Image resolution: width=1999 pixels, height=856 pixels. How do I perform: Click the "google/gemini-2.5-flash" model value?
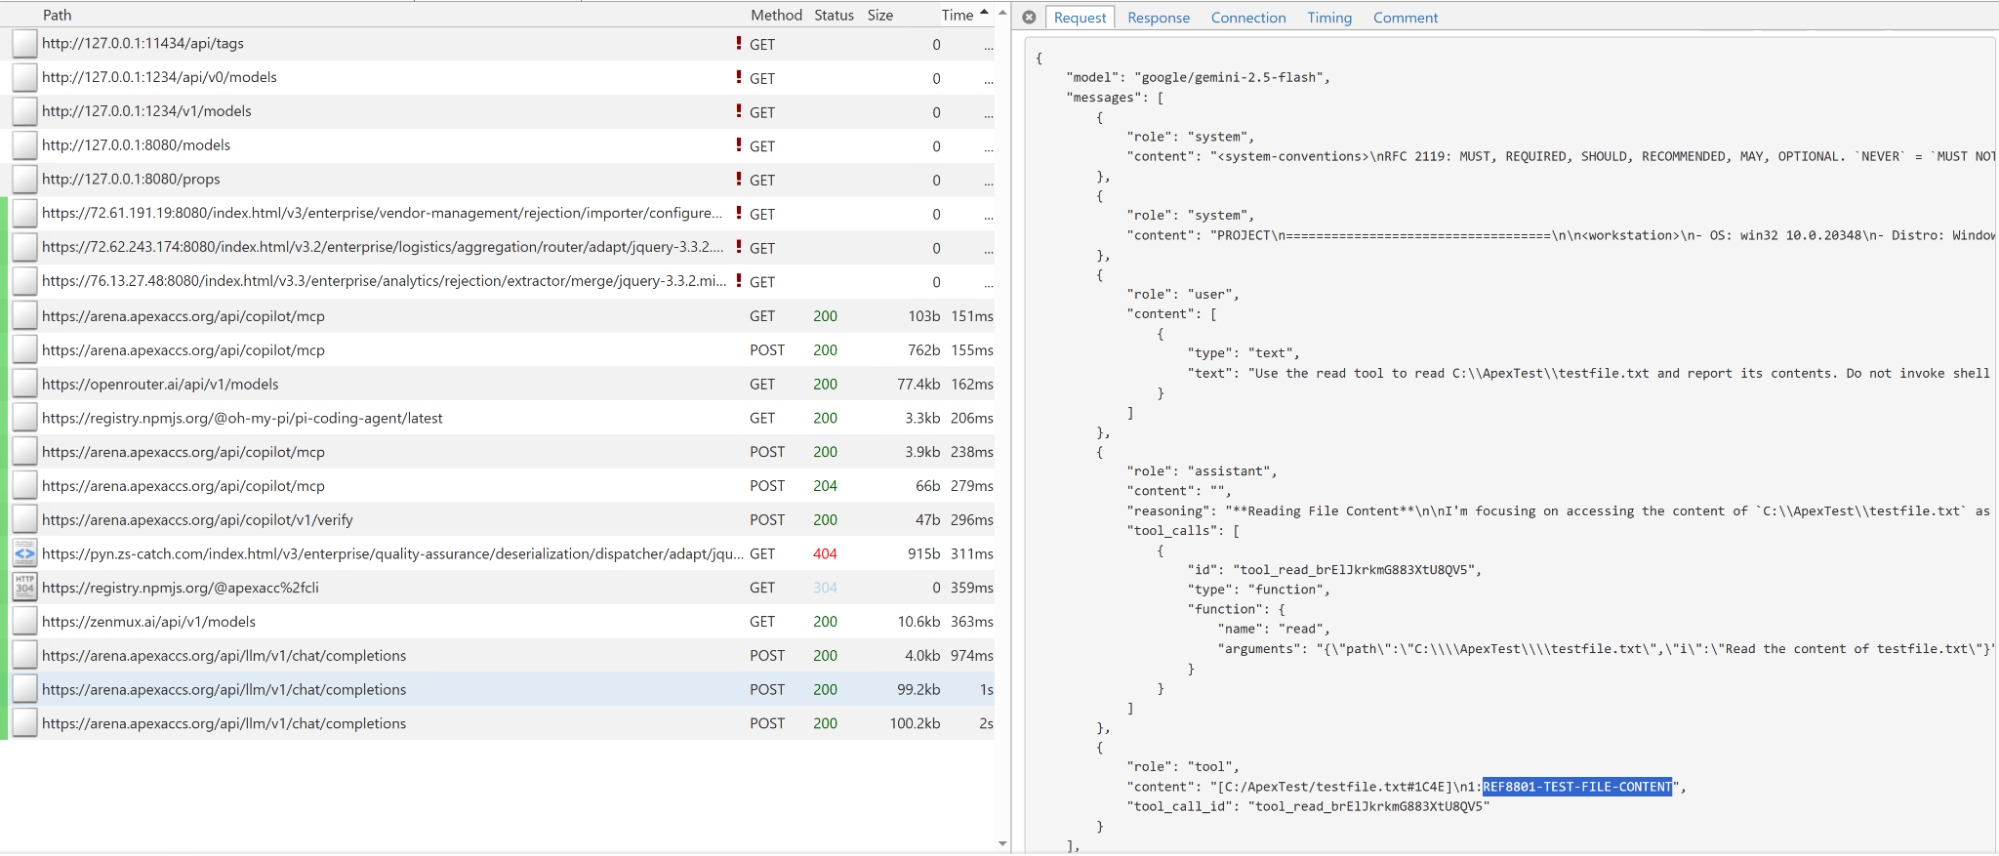pyautogui.click(x=1230, y=77)
